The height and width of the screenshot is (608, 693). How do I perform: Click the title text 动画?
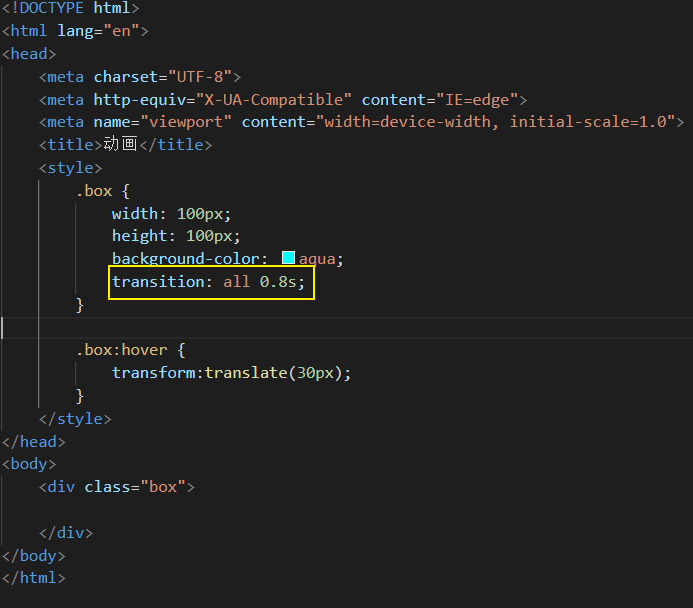point(120,144)
